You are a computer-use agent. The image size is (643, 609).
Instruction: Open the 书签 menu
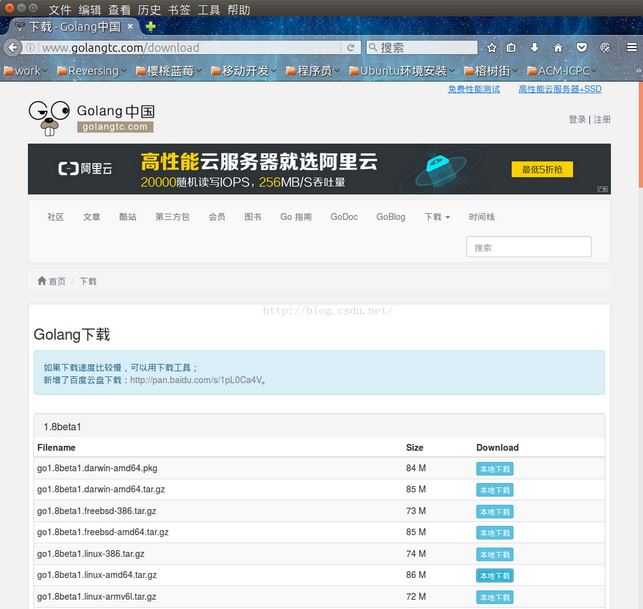179,9
